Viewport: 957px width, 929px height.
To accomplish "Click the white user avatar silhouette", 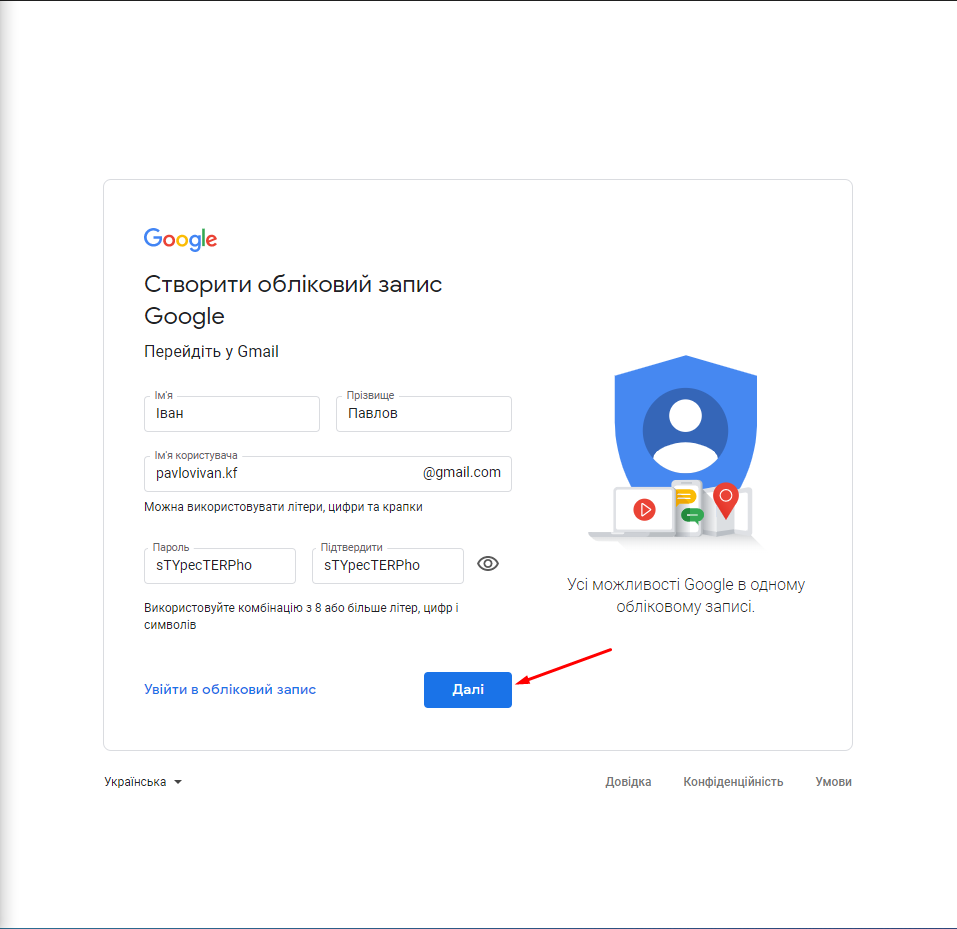I will [x=685, y=436].
